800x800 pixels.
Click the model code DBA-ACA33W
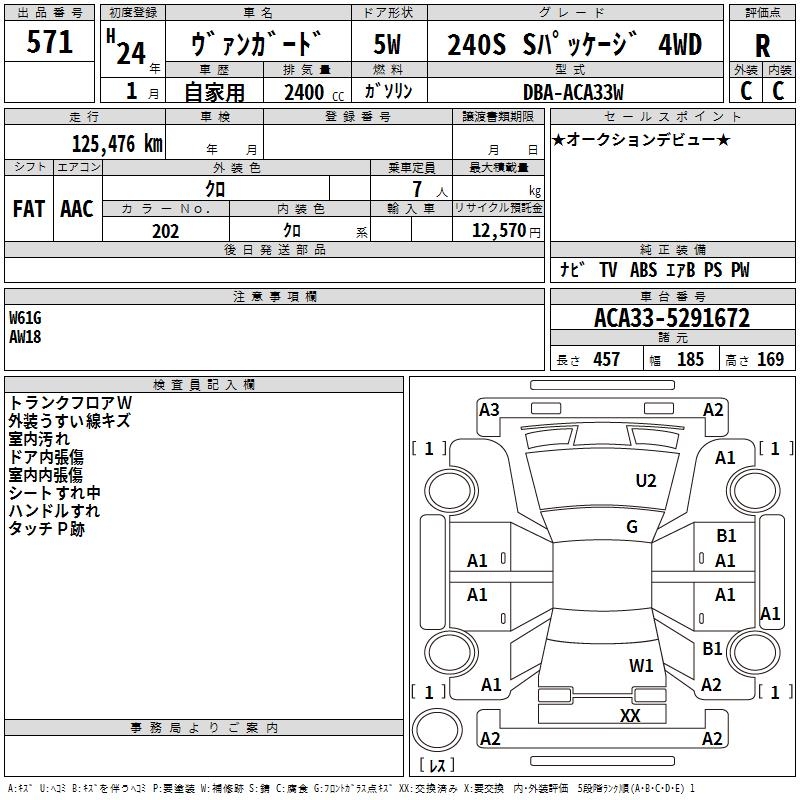pyautogui.click(x=573, y=92)
